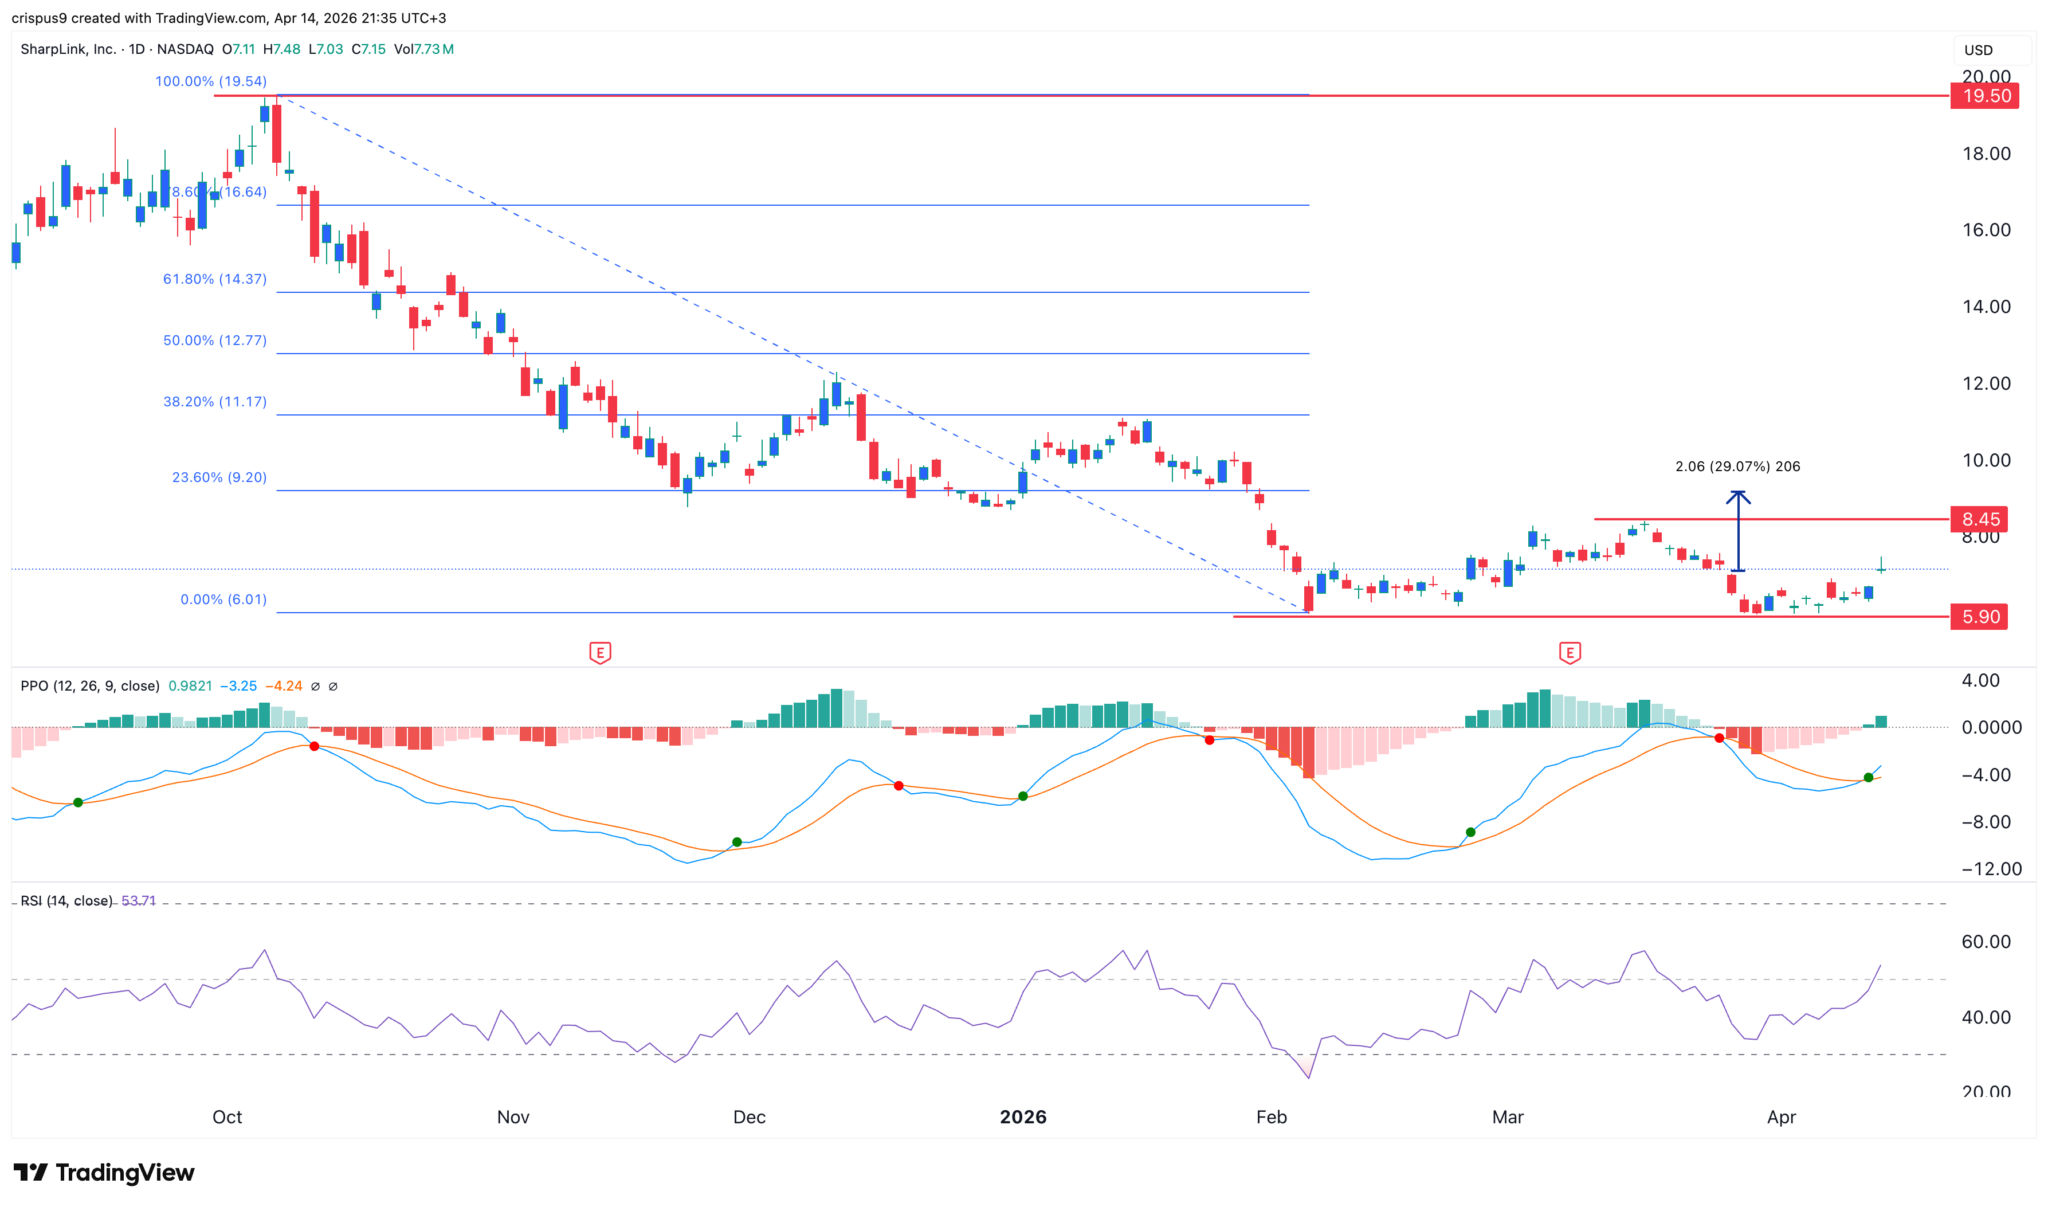Click the Feb label on time axis
The height and width of the screenshot is (1207, 2048).
coord(1271,1117)
